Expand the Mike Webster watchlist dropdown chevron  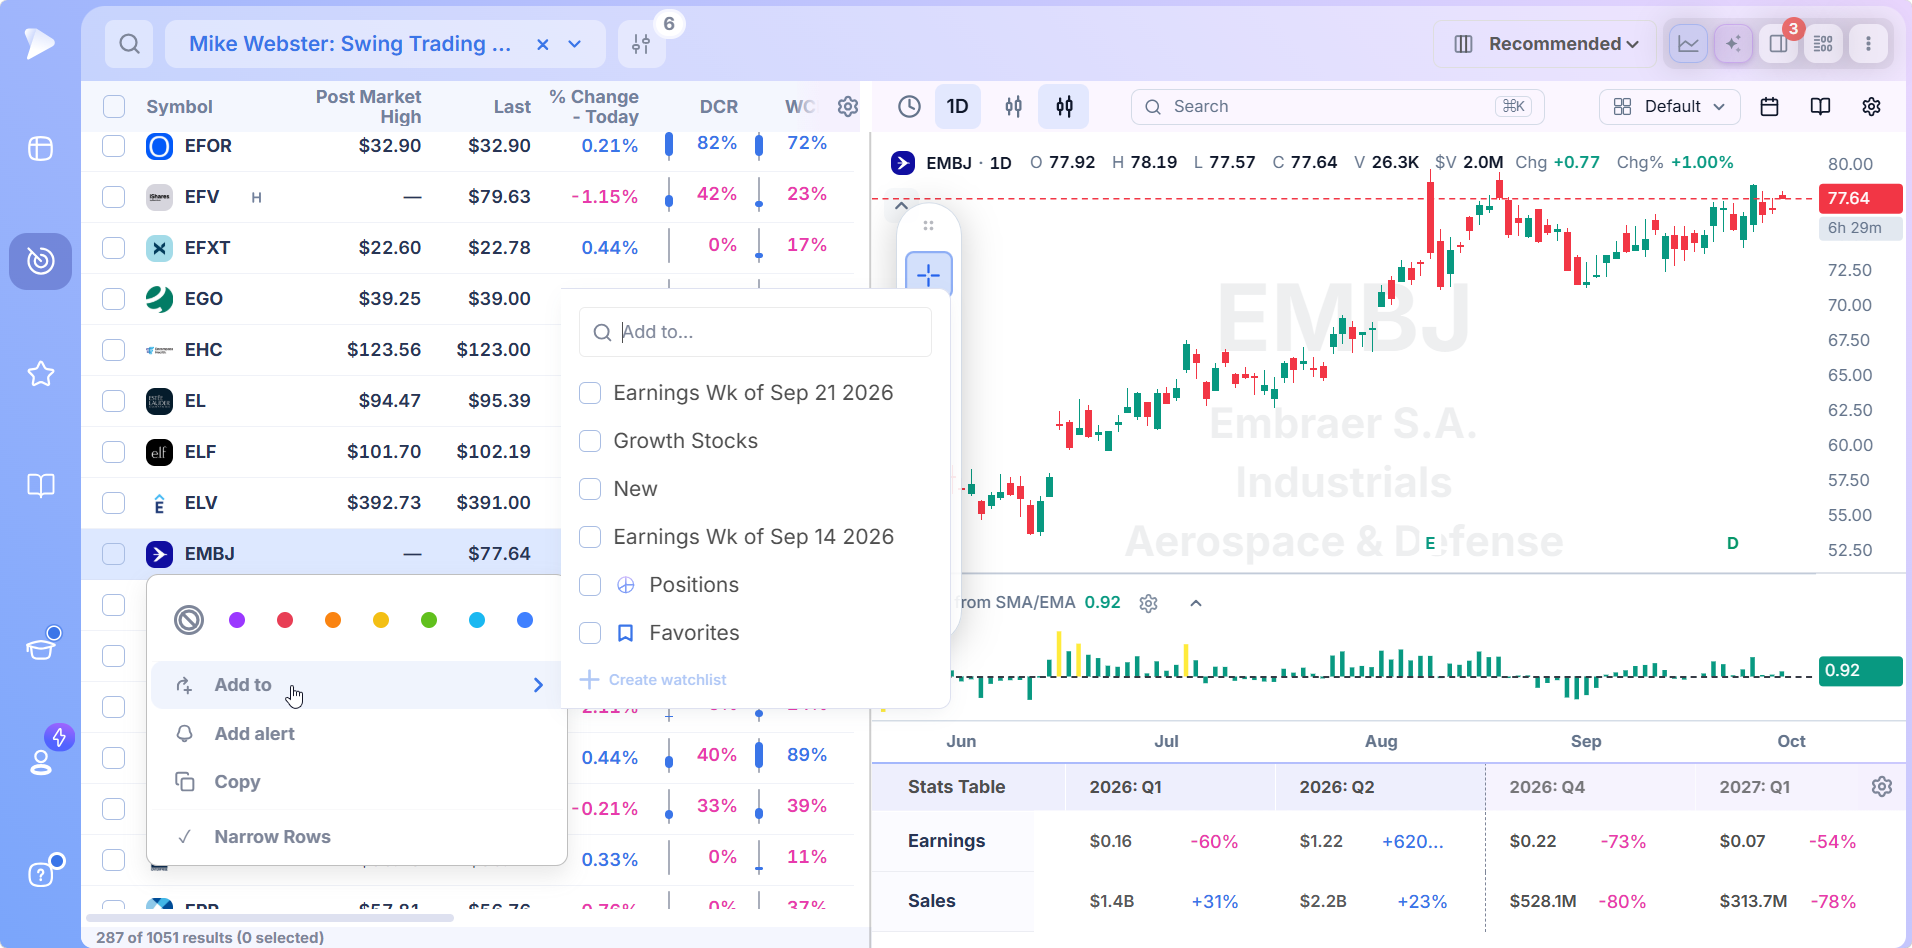pos(575,44)
